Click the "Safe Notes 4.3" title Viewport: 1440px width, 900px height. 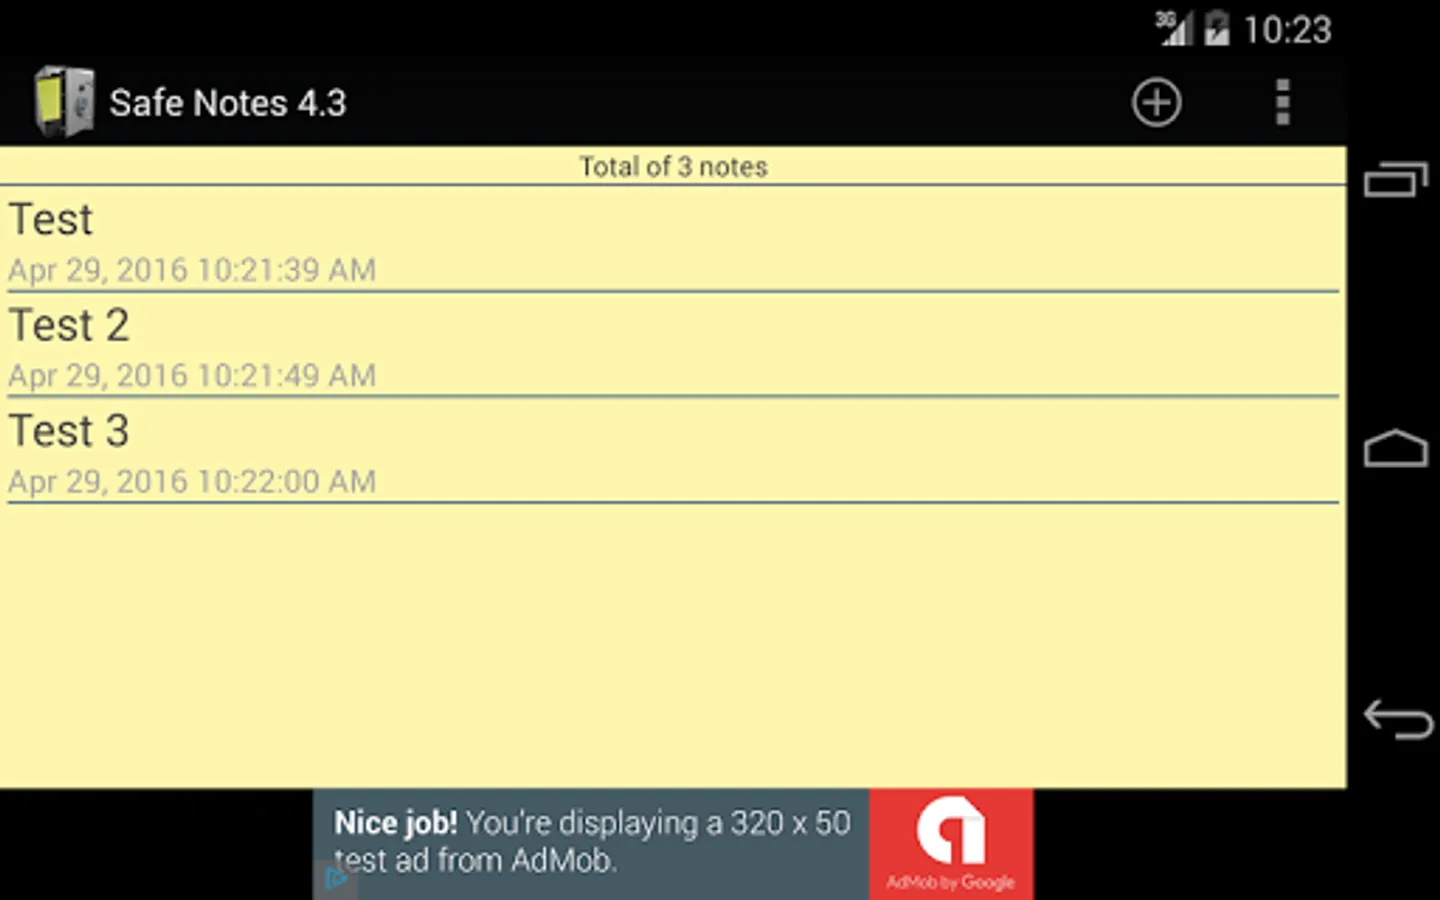228,103
